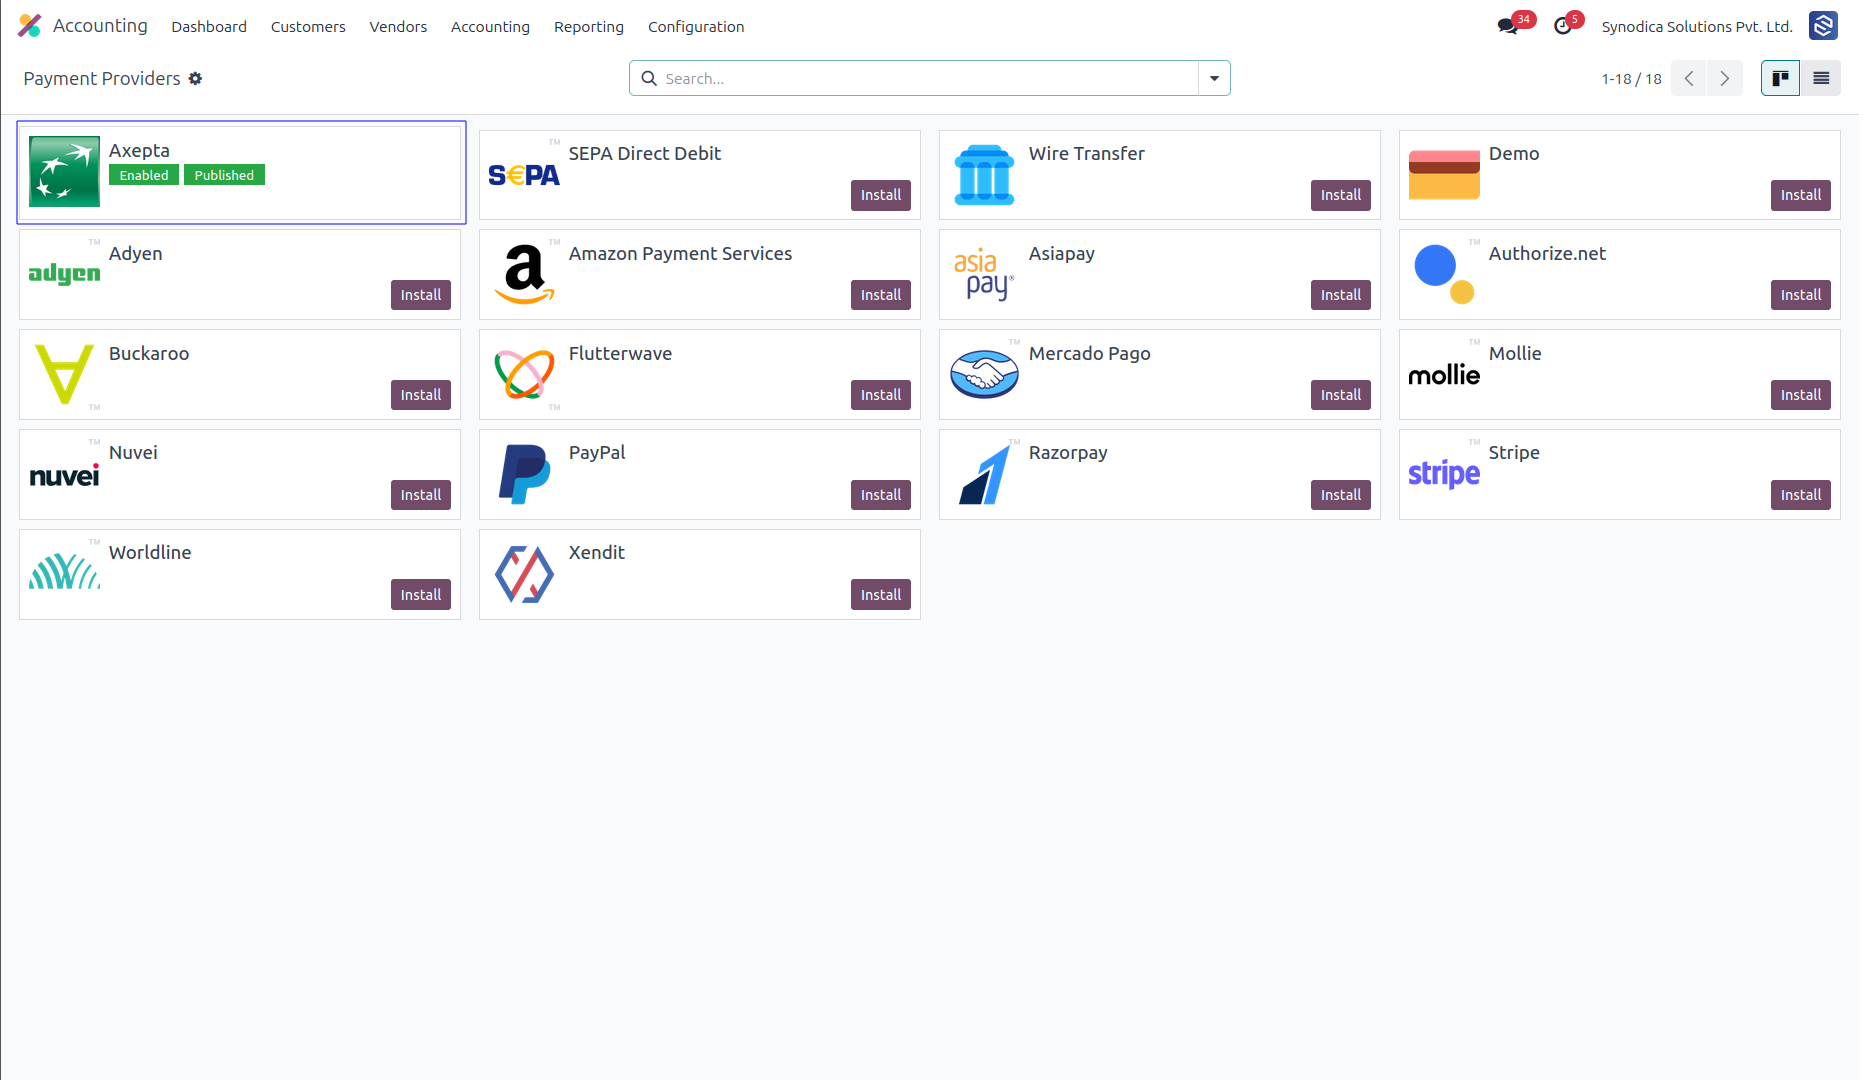Open the Axepta provider card title

point(139,151)
